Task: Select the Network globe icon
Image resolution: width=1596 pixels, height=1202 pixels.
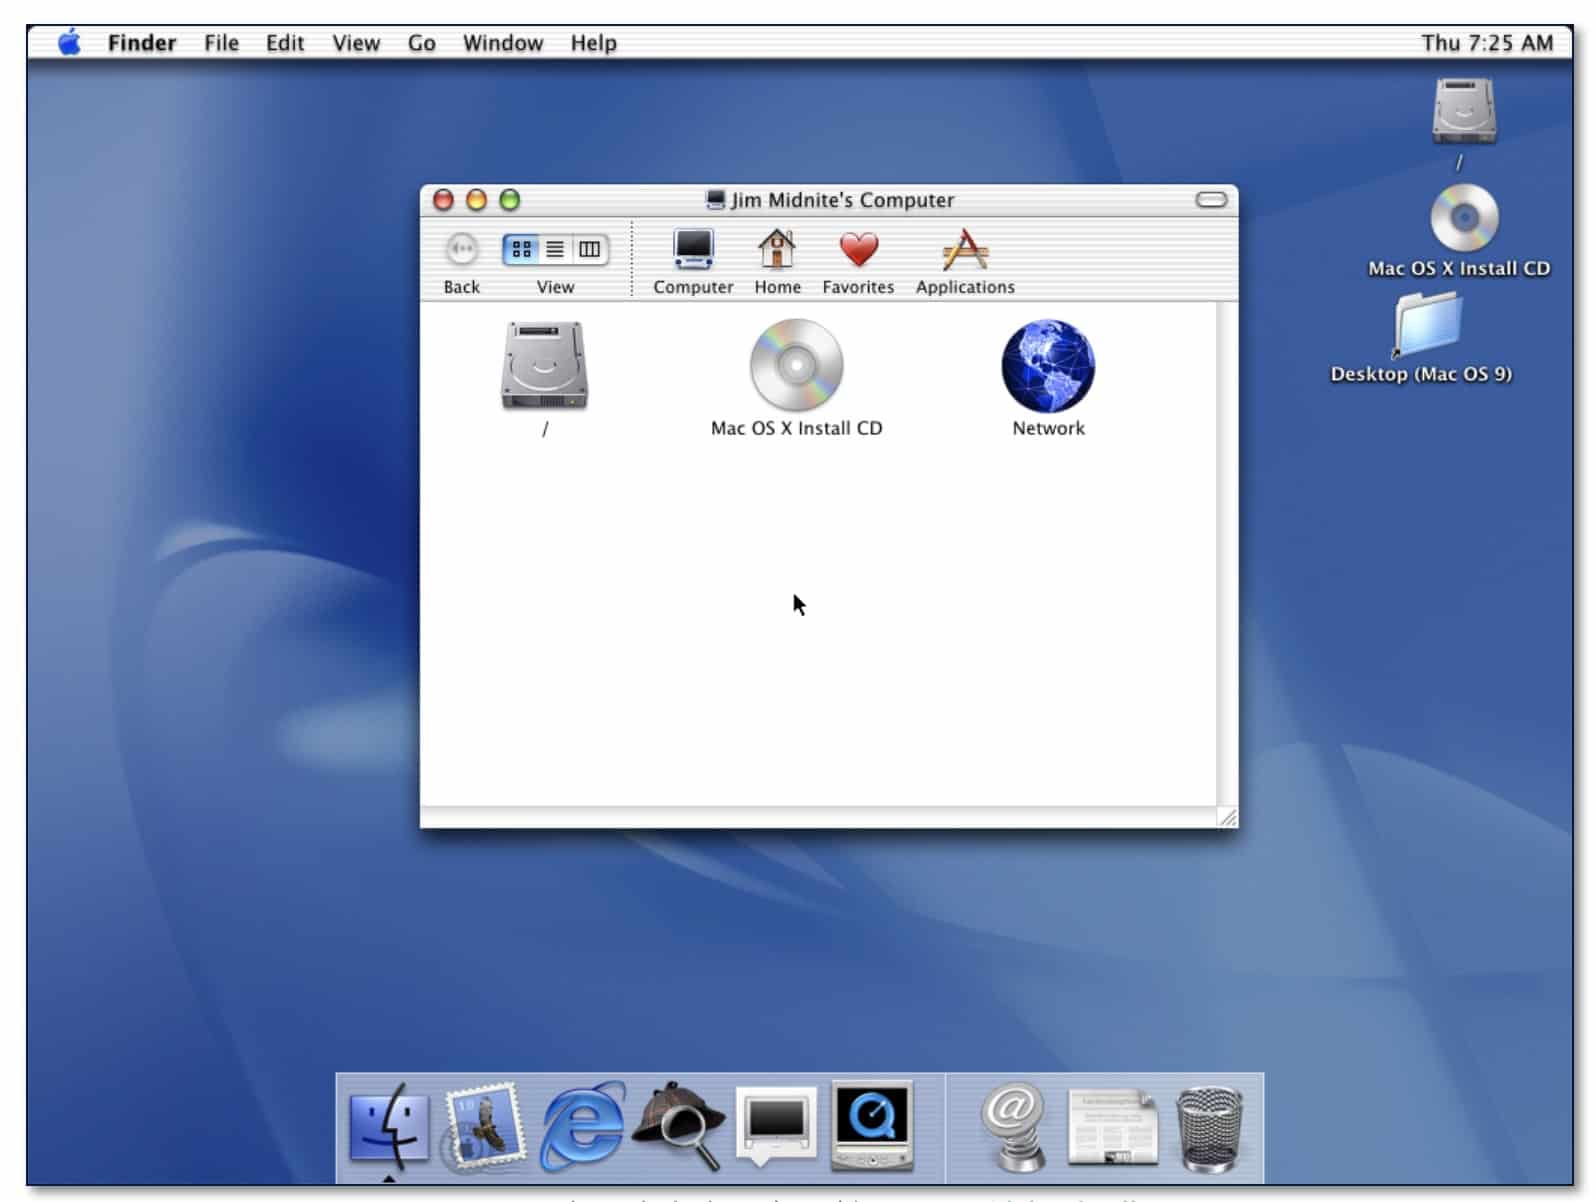Action: point(1048,366)
